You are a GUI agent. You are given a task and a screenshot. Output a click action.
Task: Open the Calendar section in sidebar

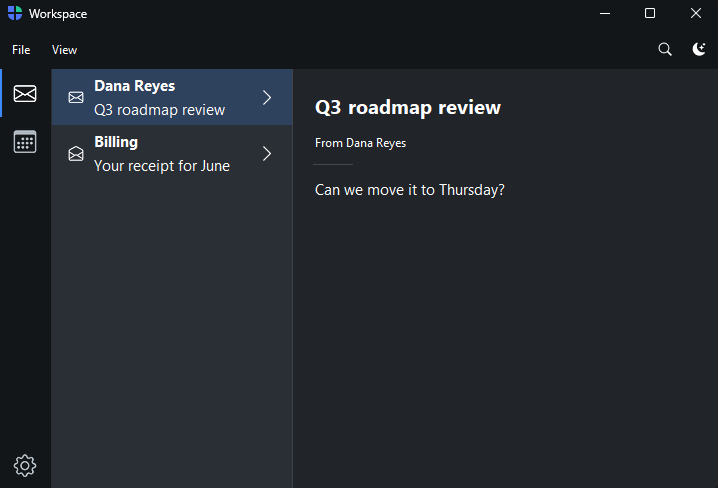(25, 141)
